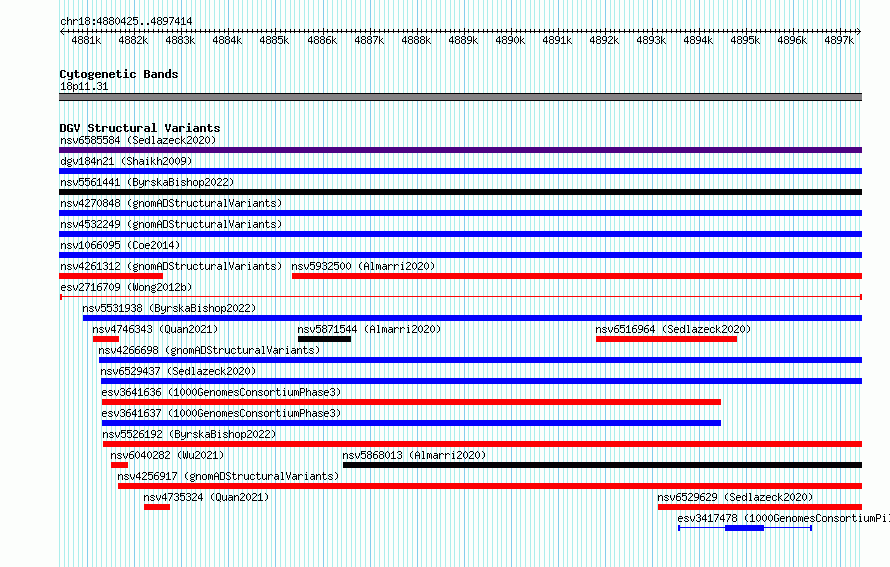Click the Cytogenetic Bands track title

[x=119, y=74]
